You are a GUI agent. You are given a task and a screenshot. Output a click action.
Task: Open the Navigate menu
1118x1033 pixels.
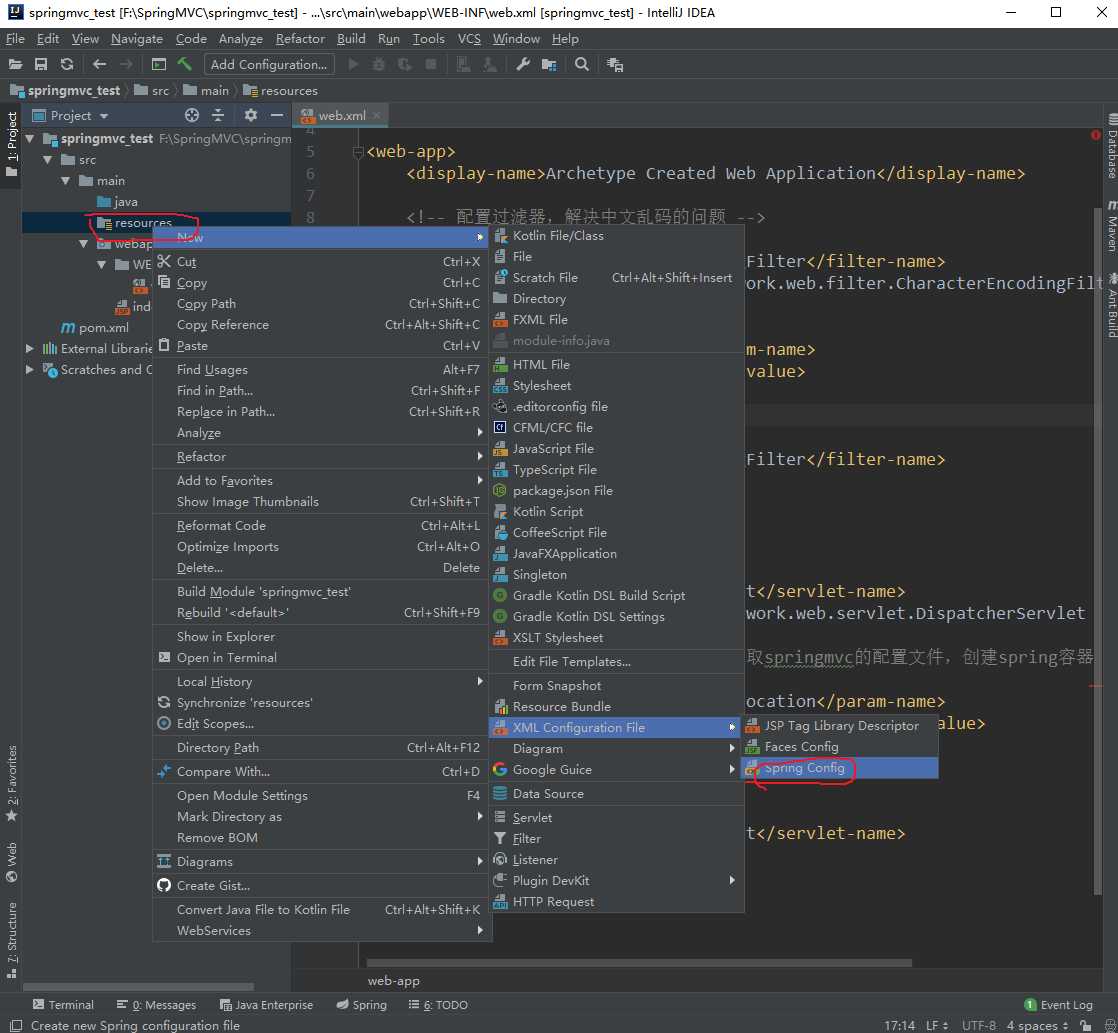tap(137, 38)
